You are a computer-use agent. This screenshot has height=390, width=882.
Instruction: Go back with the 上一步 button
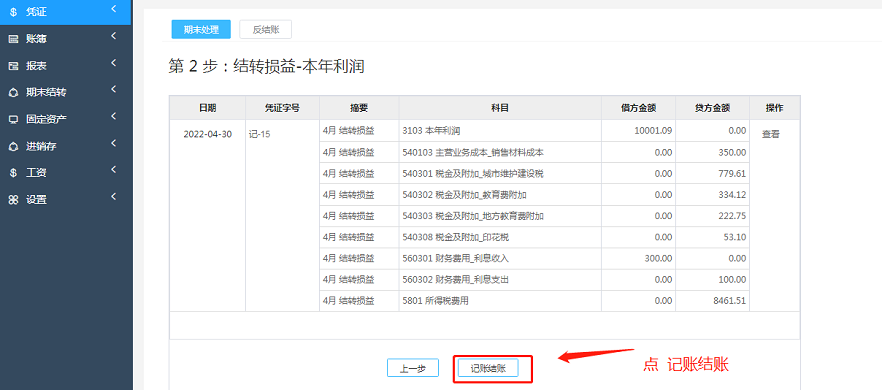tap(412, 369)
